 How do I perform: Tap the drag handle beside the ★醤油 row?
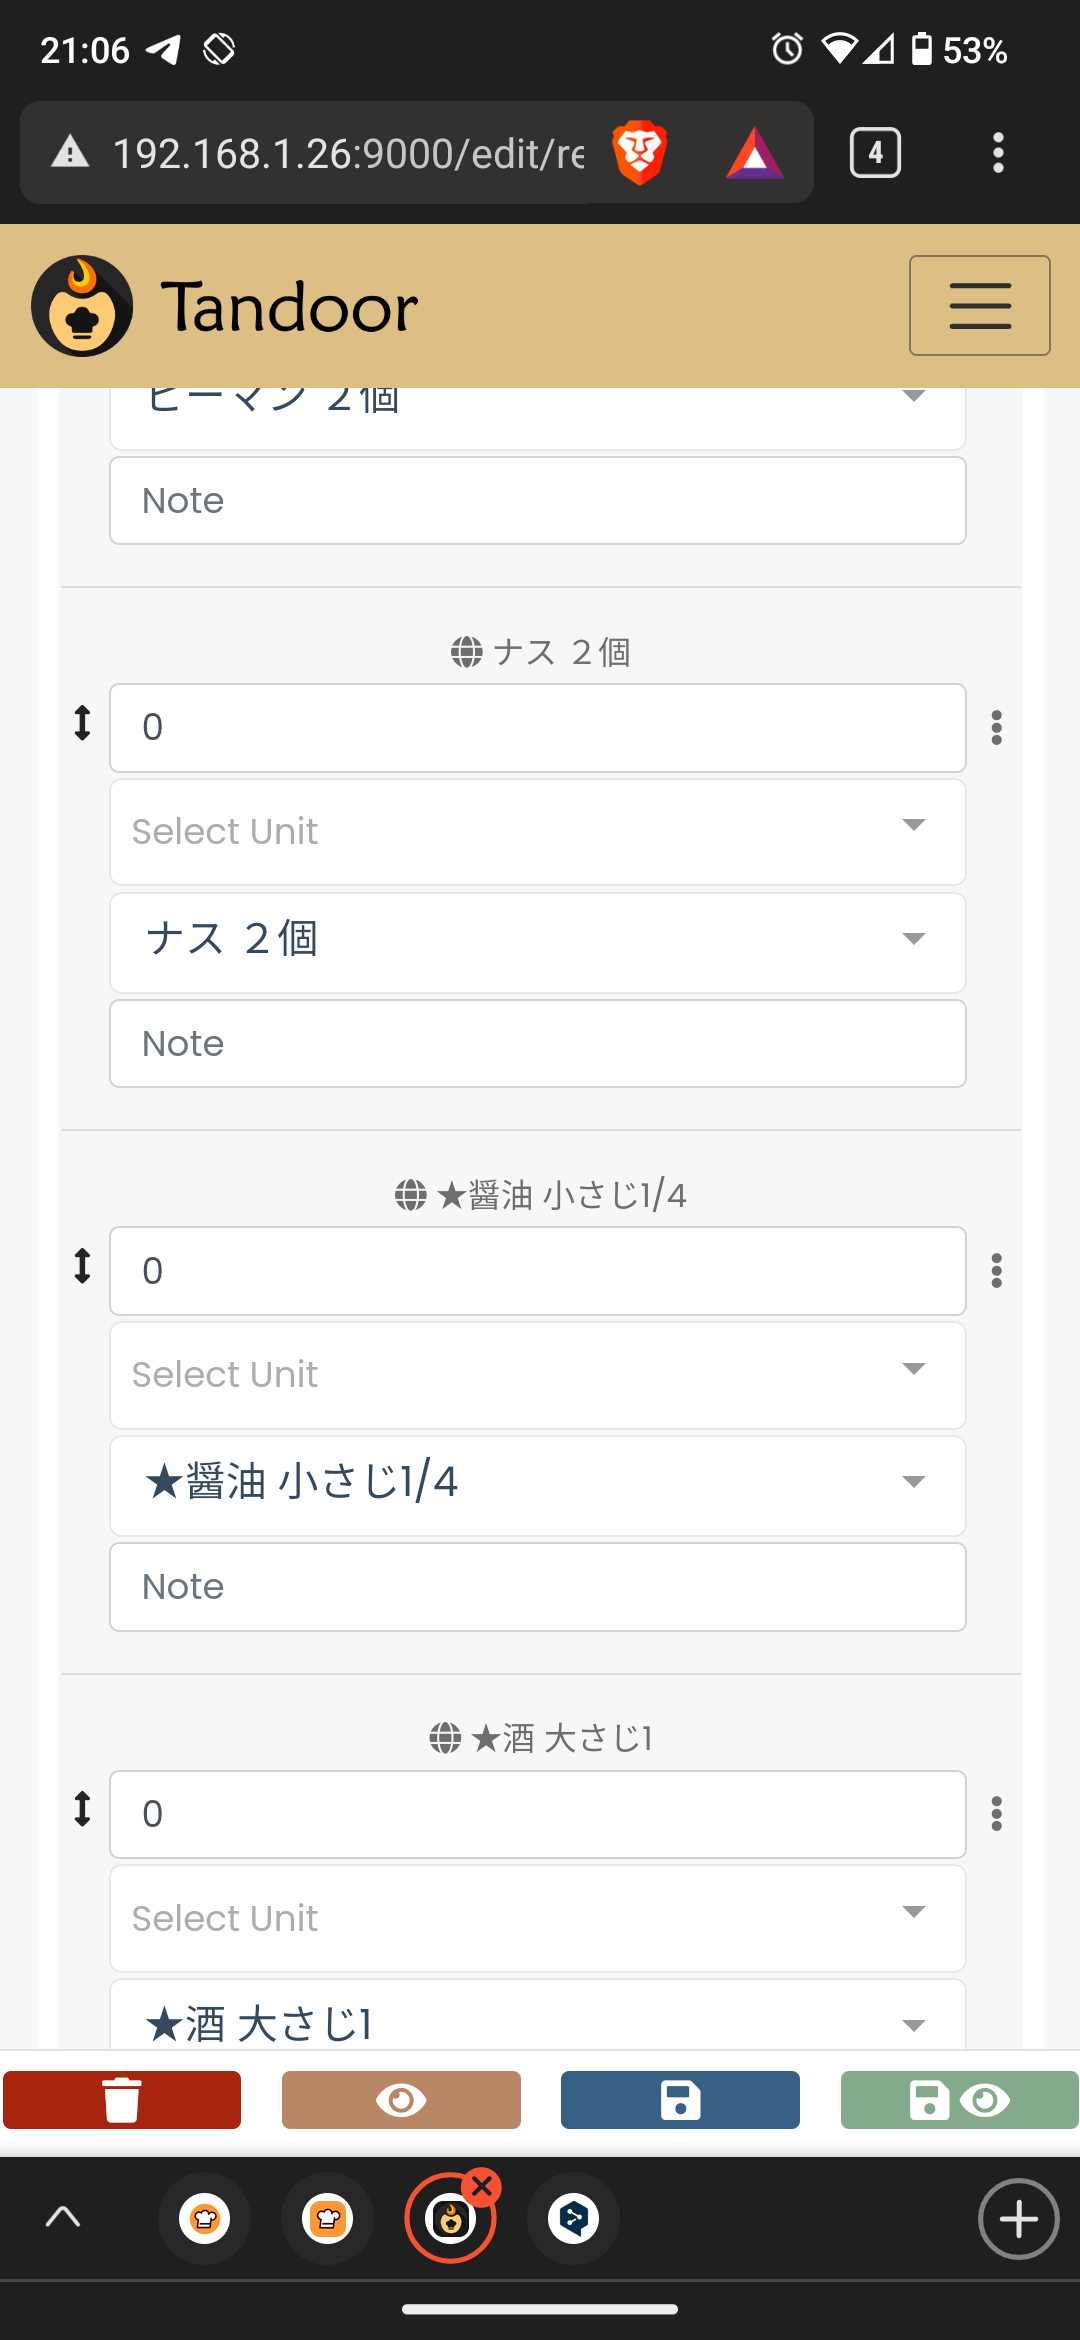coord(82,1265)
